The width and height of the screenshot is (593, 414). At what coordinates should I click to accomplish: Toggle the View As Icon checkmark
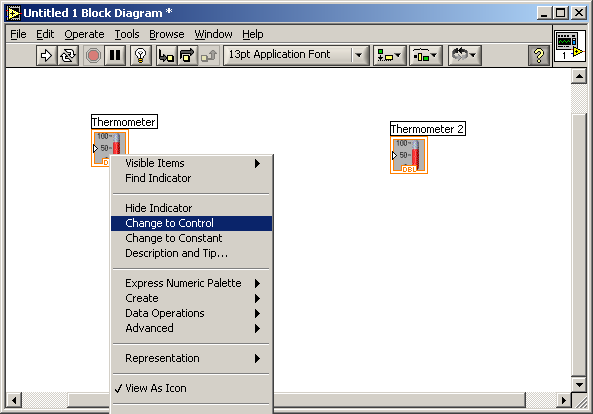click(191, 388)
